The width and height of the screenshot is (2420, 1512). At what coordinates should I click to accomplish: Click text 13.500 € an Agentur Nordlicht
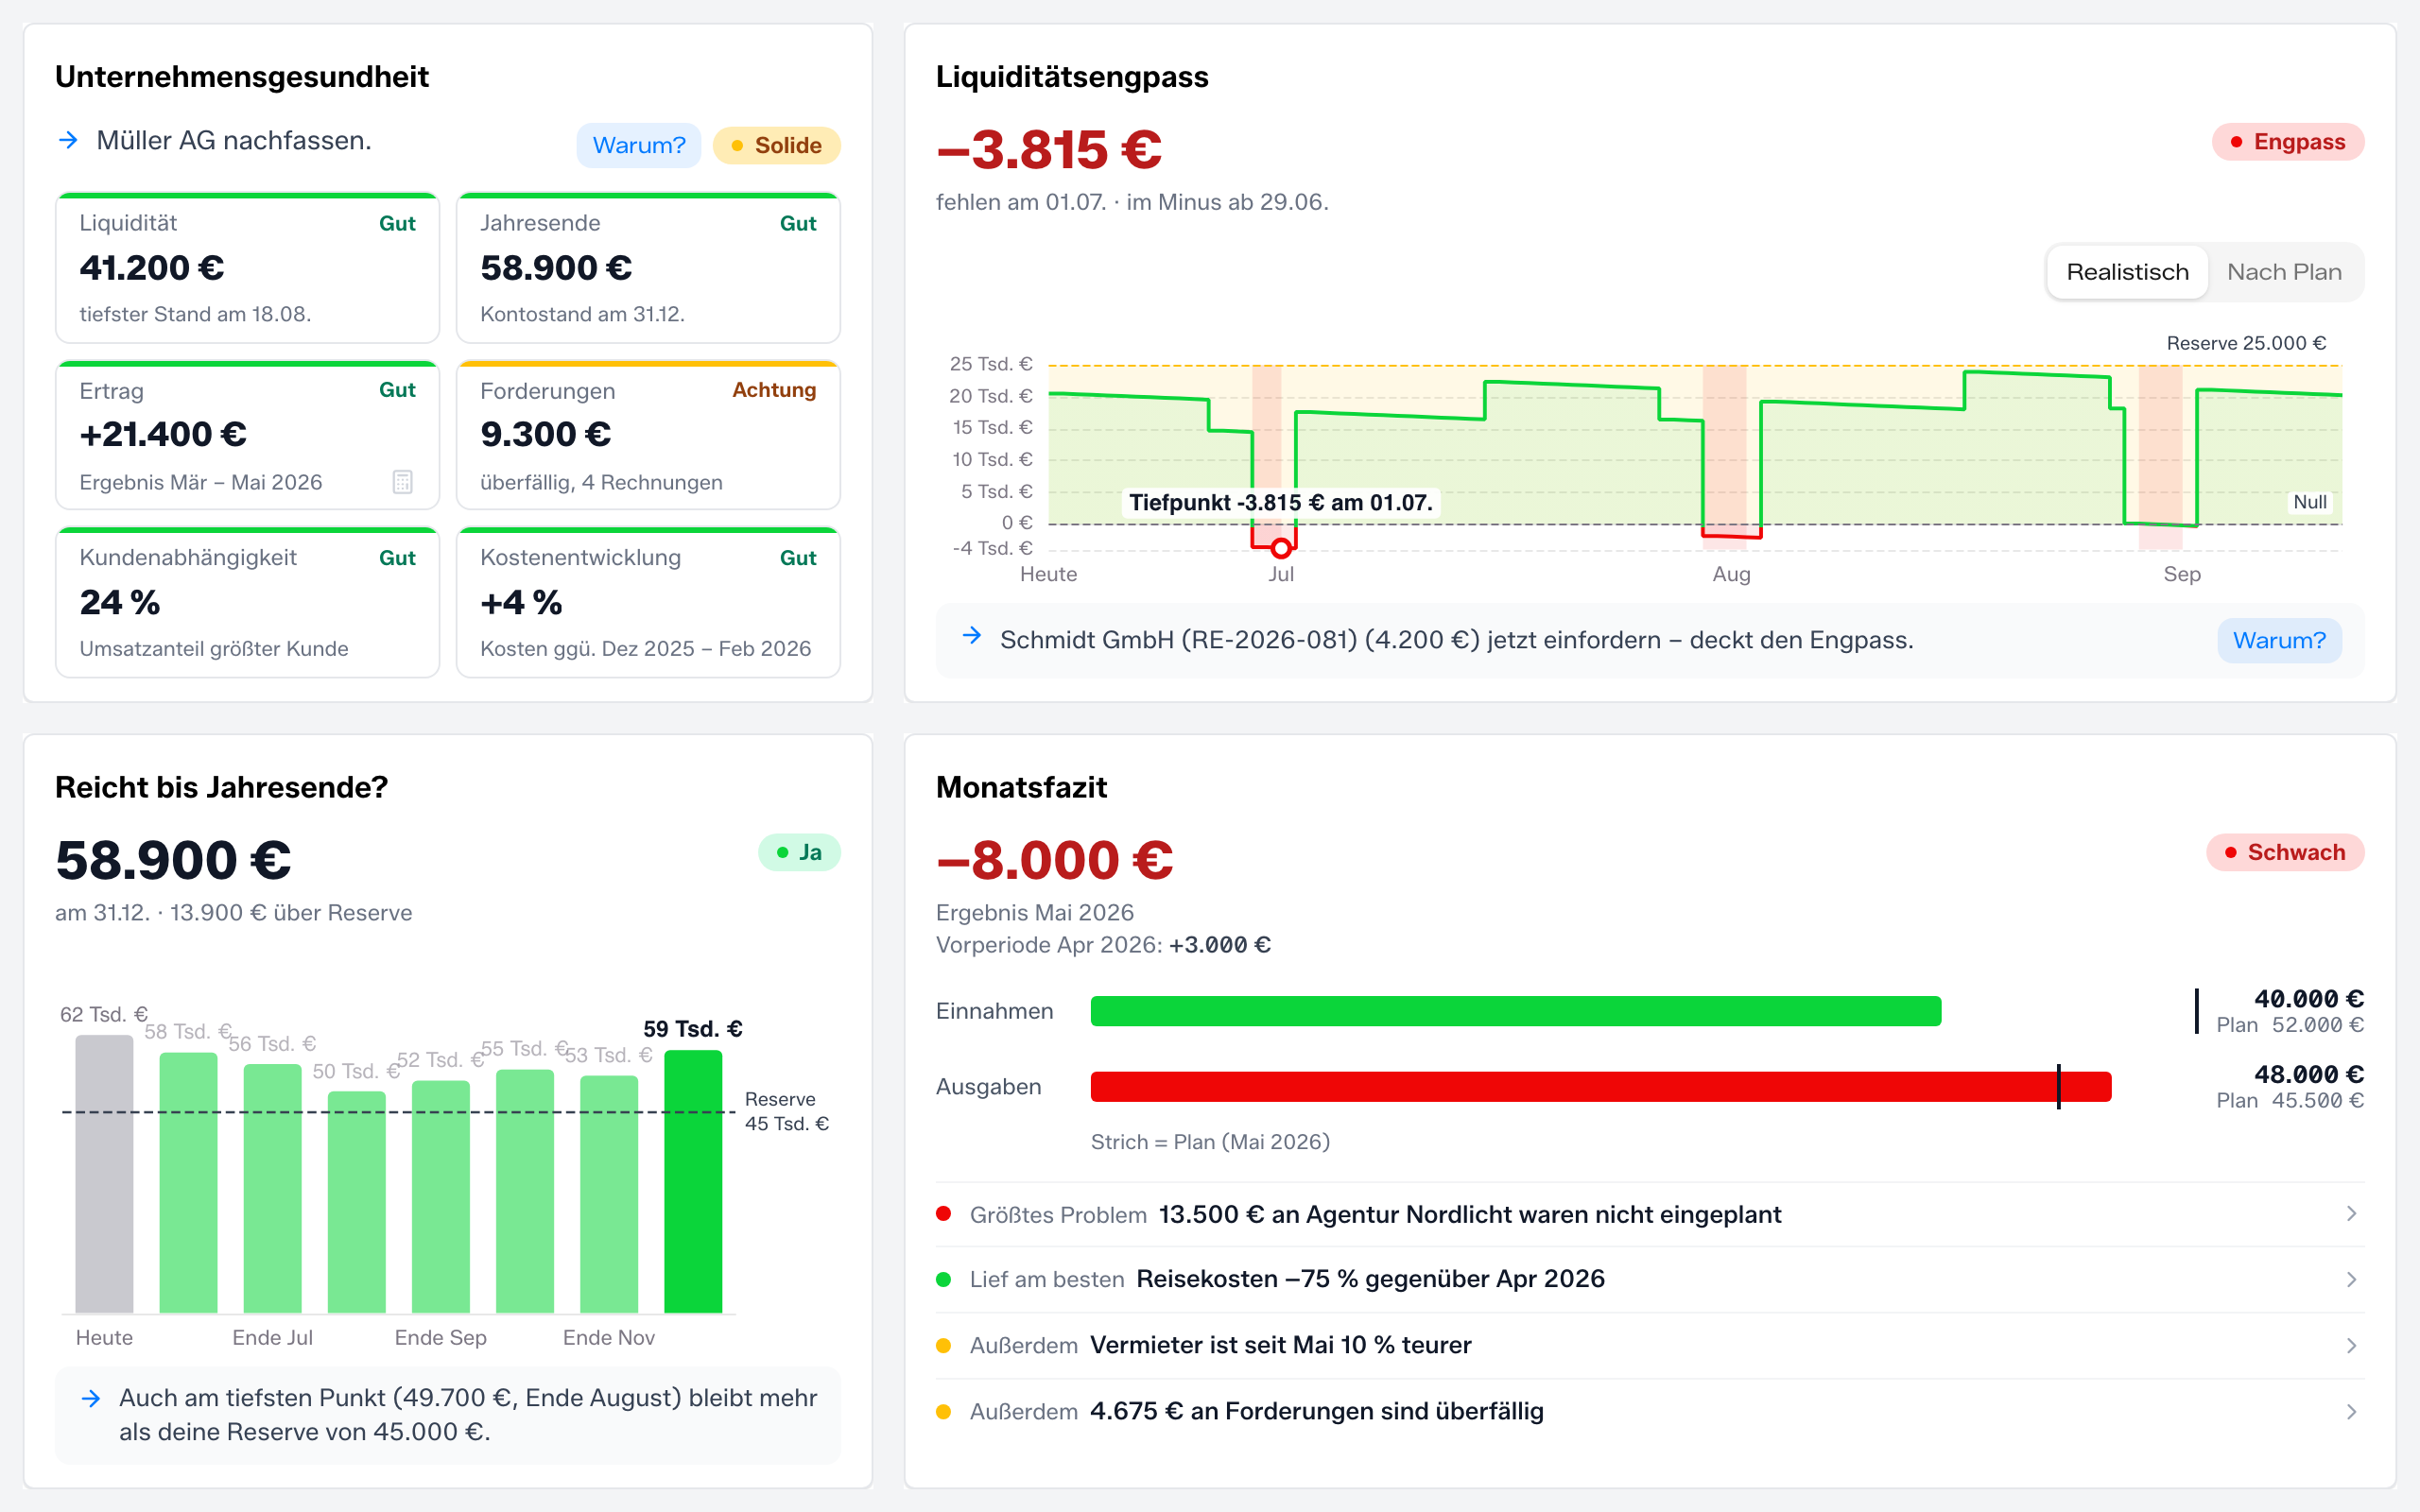1470,1214
